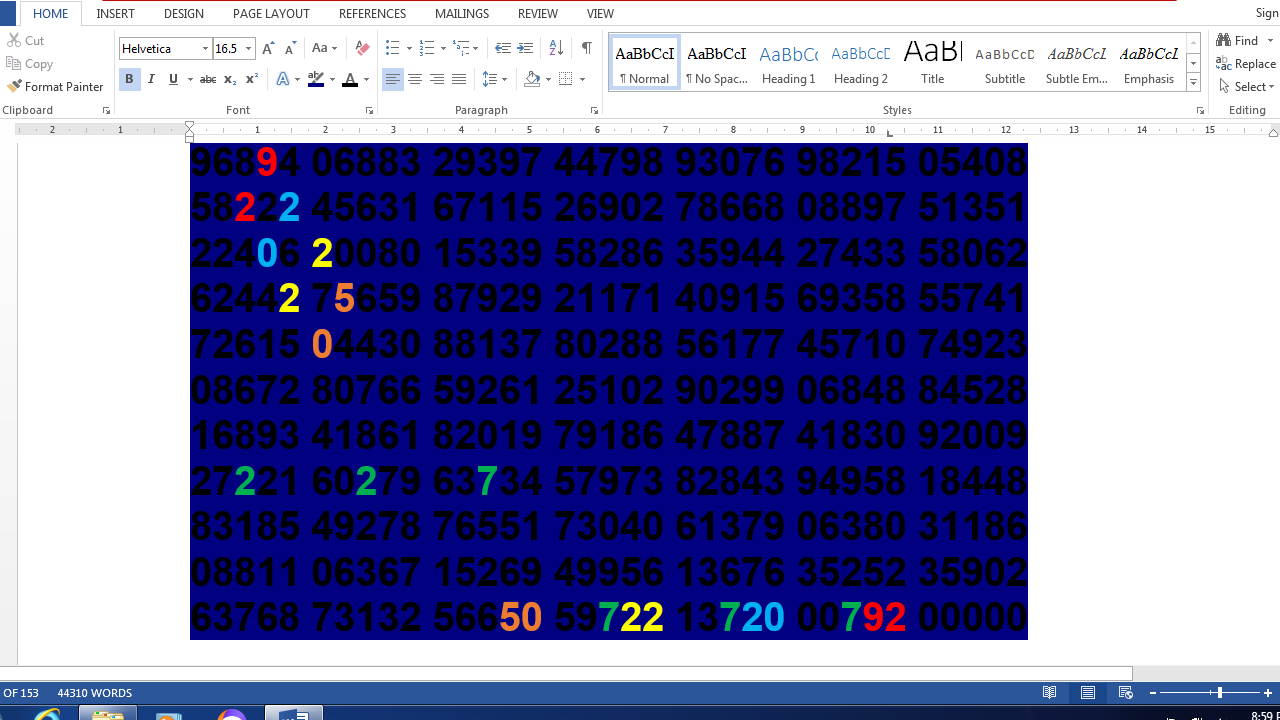The height and width of the screenshot is (720, 1280).
Task: Switch to Read Mode view in status bar
Action: (x=1049, y=693)
